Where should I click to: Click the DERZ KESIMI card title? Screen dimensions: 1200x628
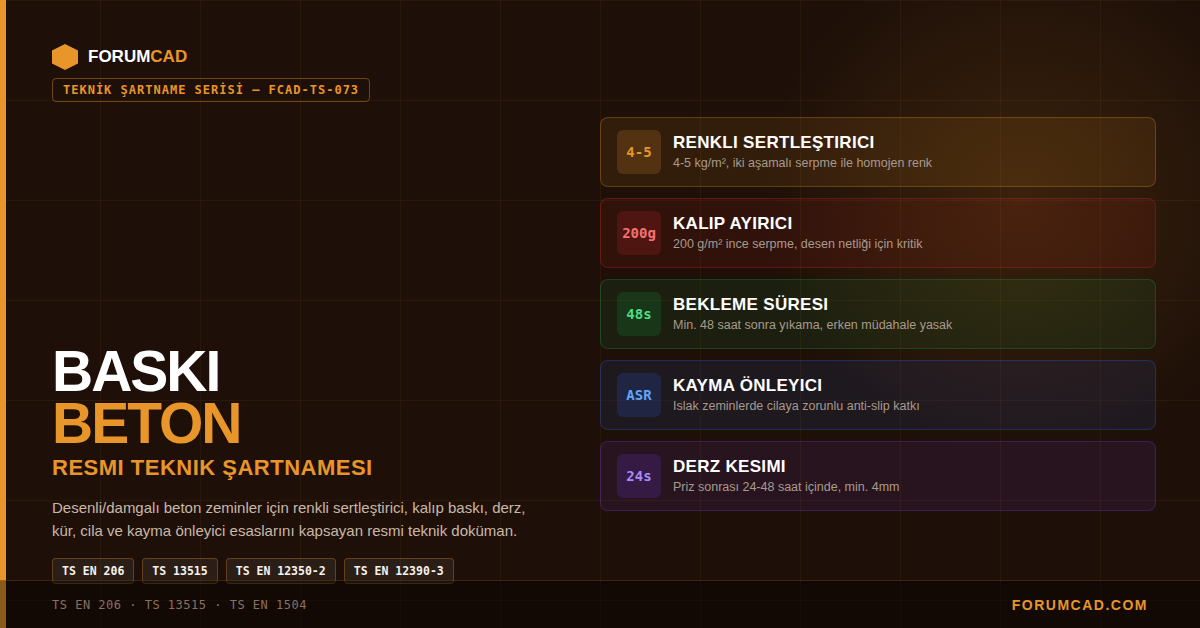[729, 466]
